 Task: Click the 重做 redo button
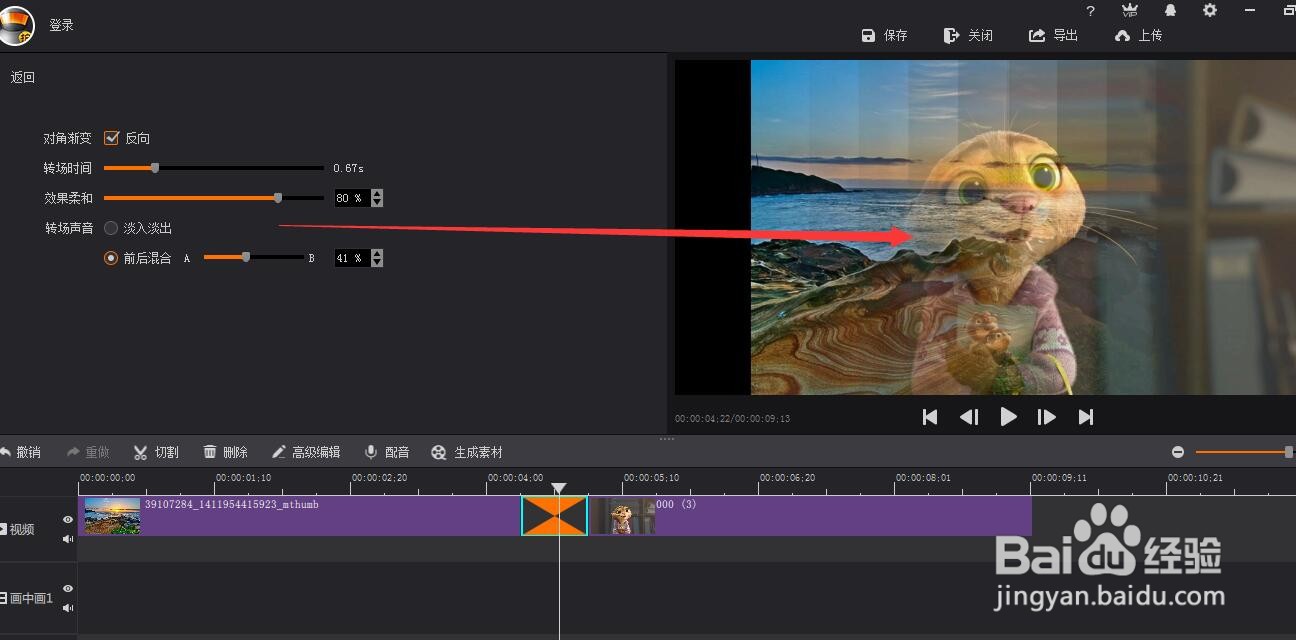click(x=88, y=452)
